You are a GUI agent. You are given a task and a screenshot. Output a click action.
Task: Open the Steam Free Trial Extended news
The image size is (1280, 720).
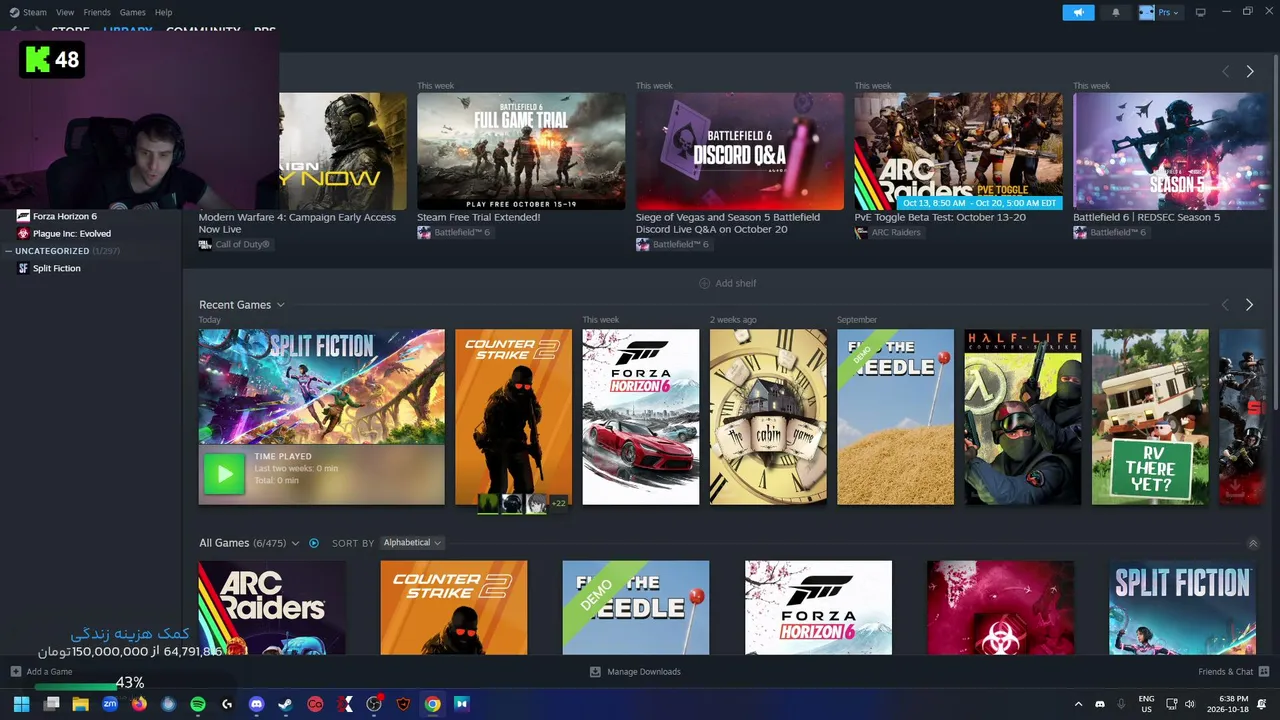tap(521, 150)
